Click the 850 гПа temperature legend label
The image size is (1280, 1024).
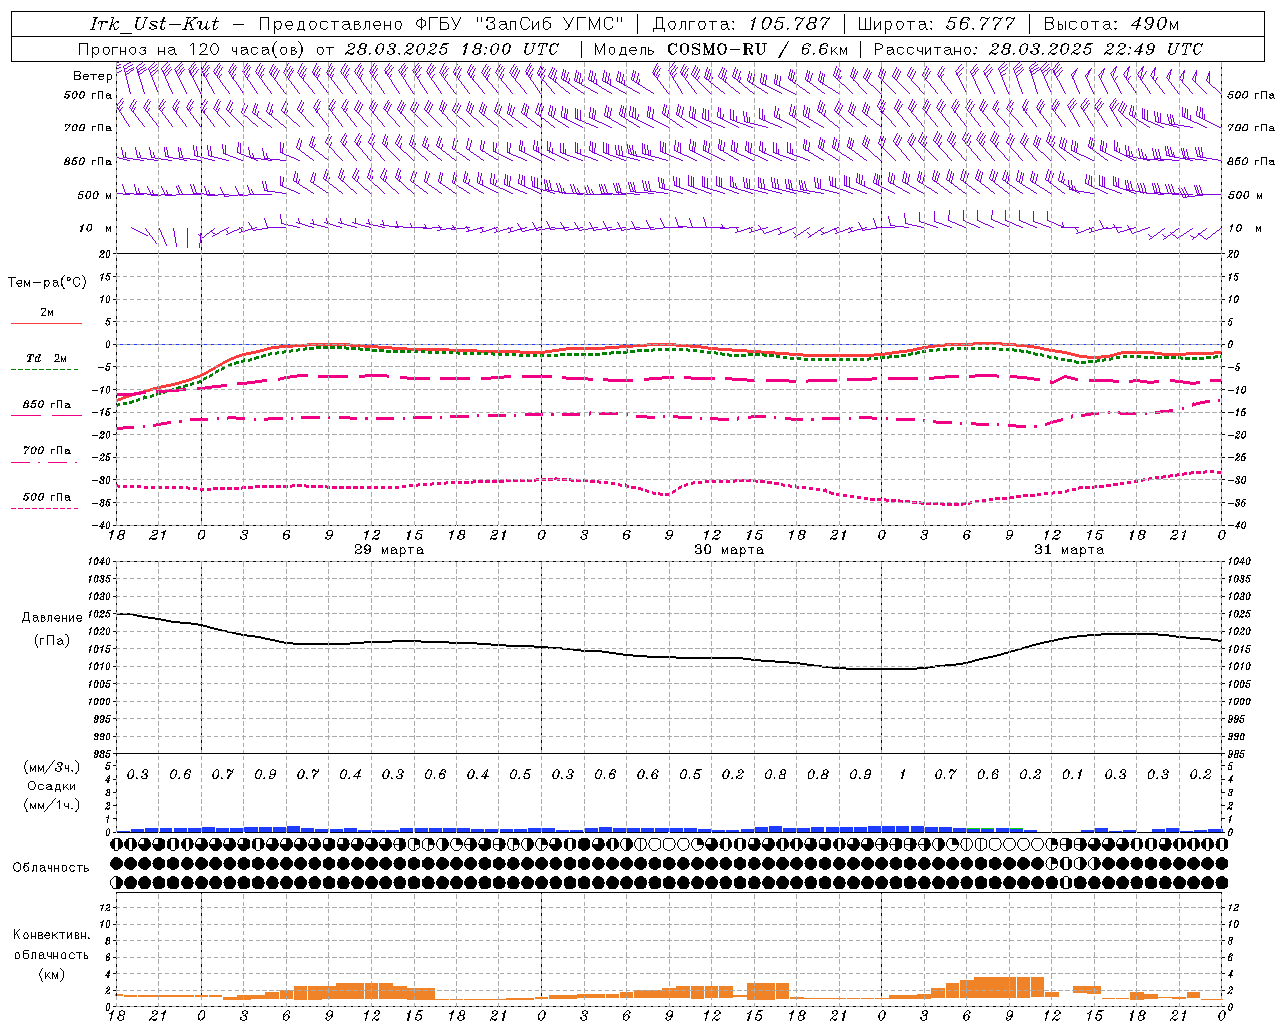(x=47, y=405)
